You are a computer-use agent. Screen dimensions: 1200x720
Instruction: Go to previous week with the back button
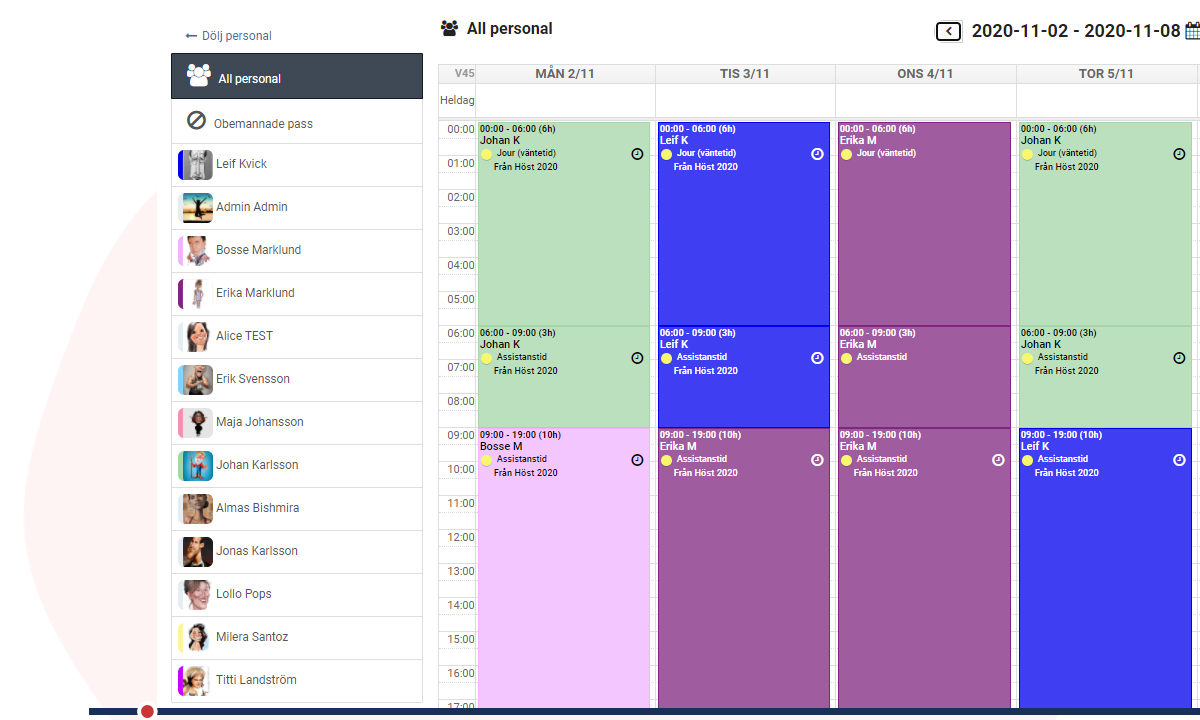pos(948,31)
